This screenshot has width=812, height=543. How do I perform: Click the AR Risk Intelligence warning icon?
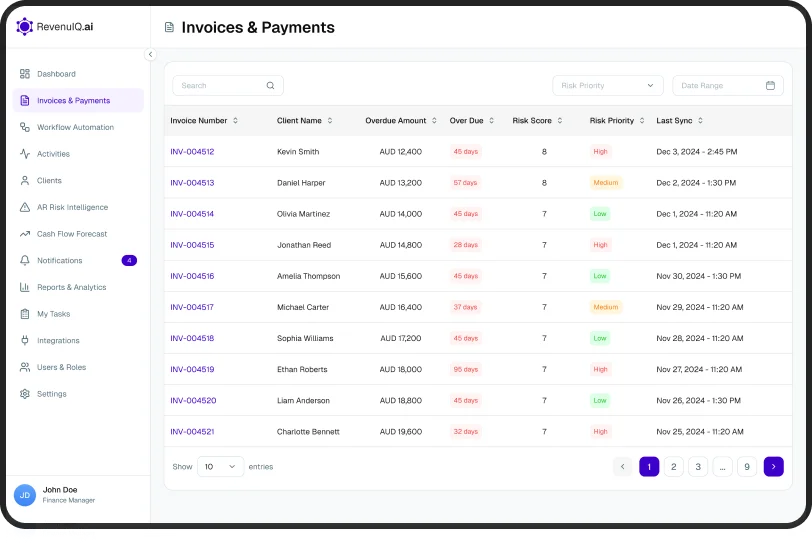25,207
